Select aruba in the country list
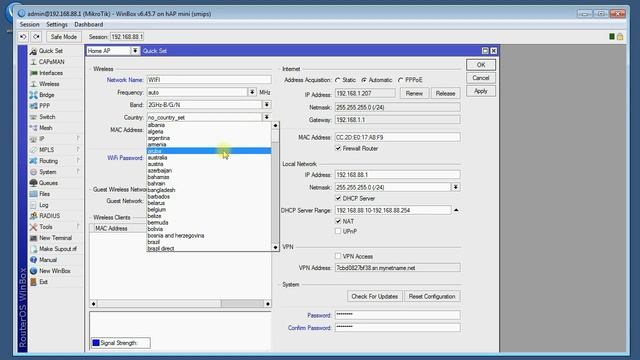Viewport: 640px width, 360px height. [x=209, y=151]
